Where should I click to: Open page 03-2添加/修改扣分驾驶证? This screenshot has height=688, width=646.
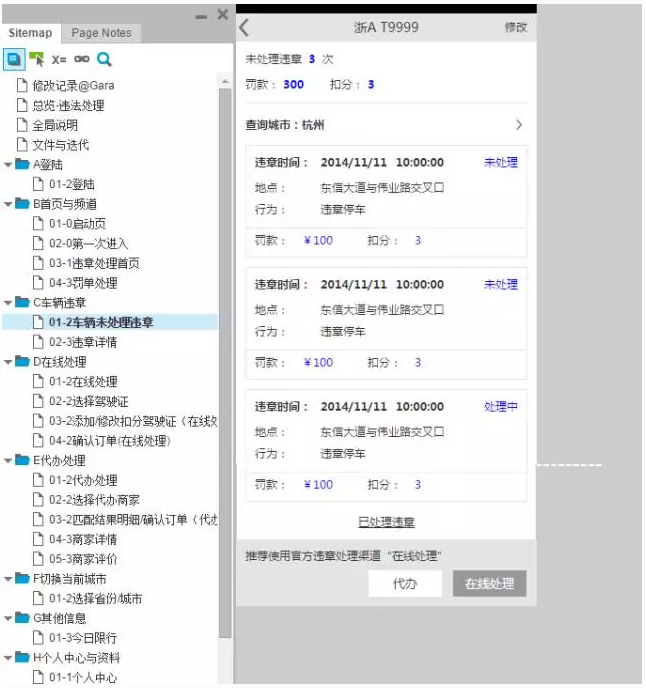click(133, 421)
